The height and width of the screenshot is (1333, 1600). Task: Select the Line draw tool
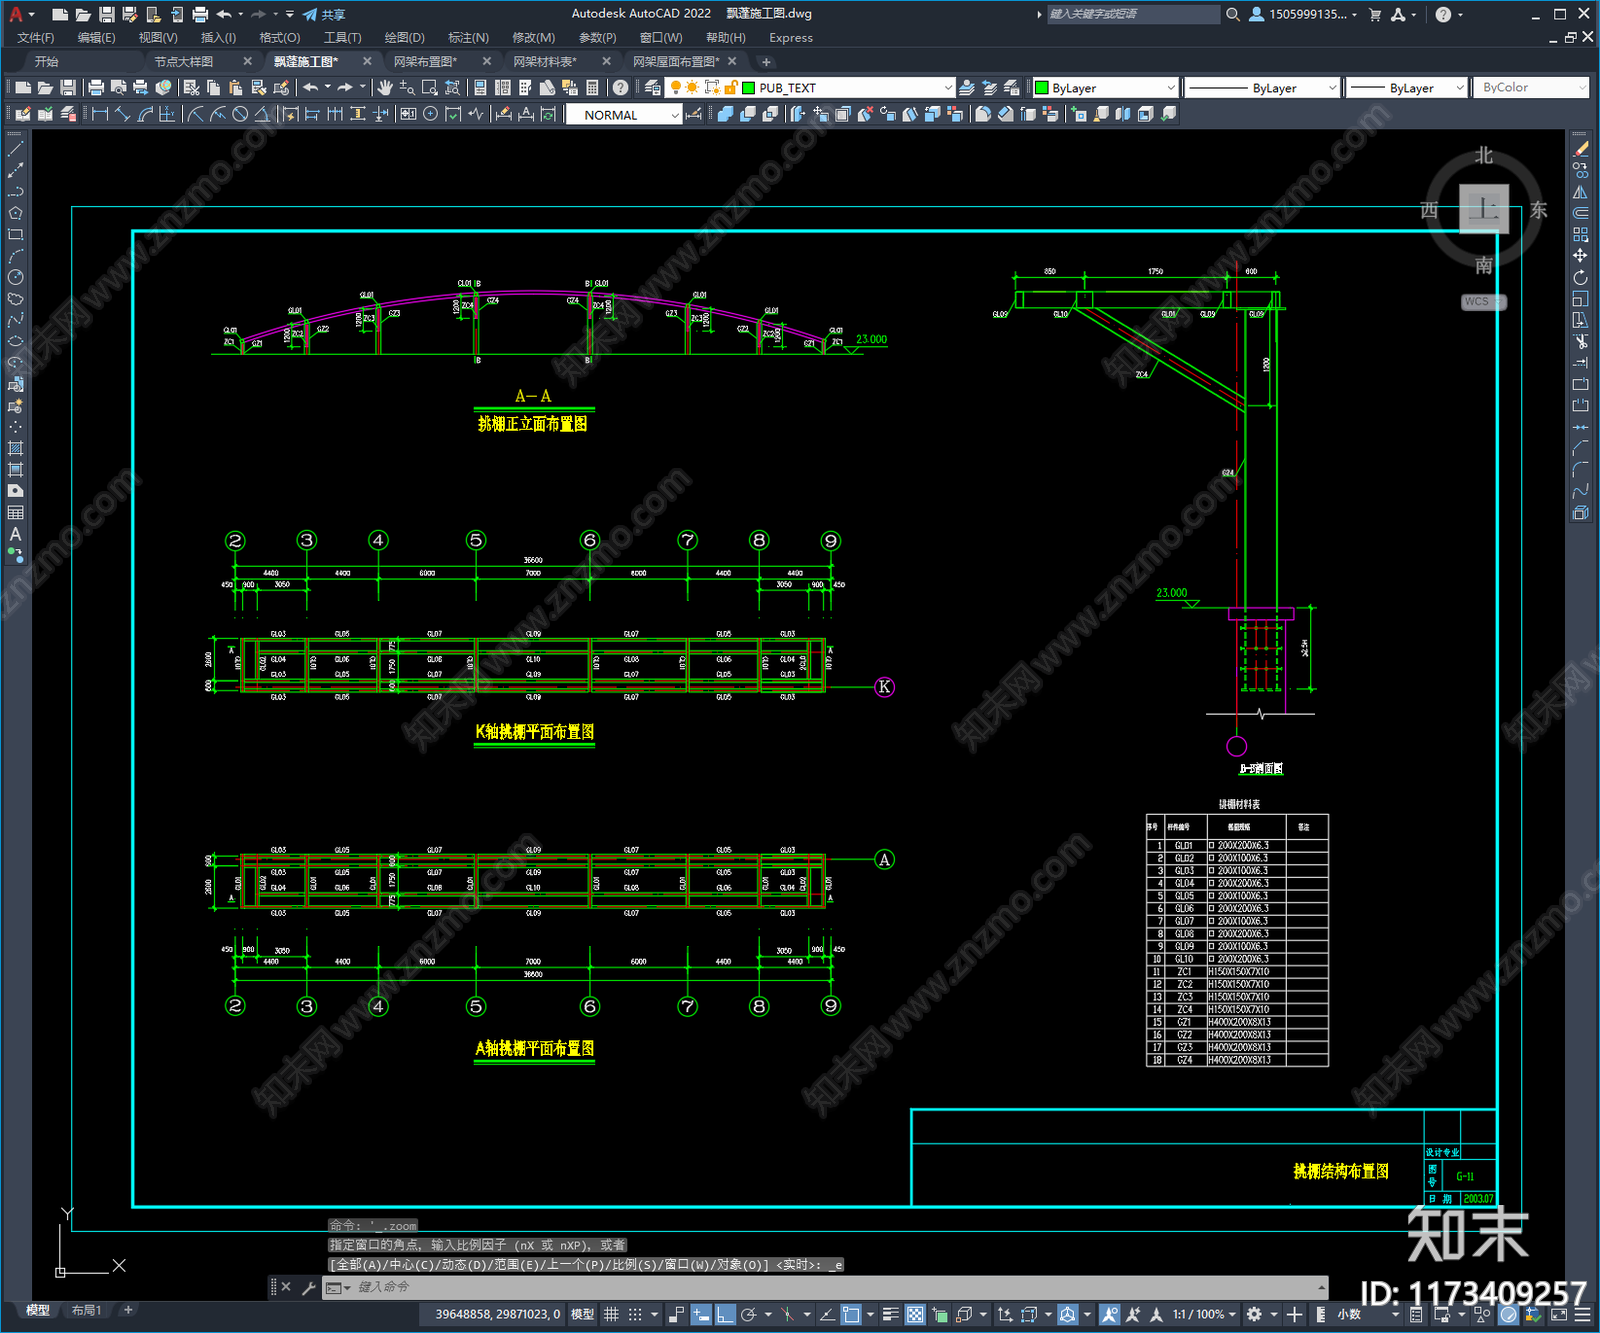15,149
